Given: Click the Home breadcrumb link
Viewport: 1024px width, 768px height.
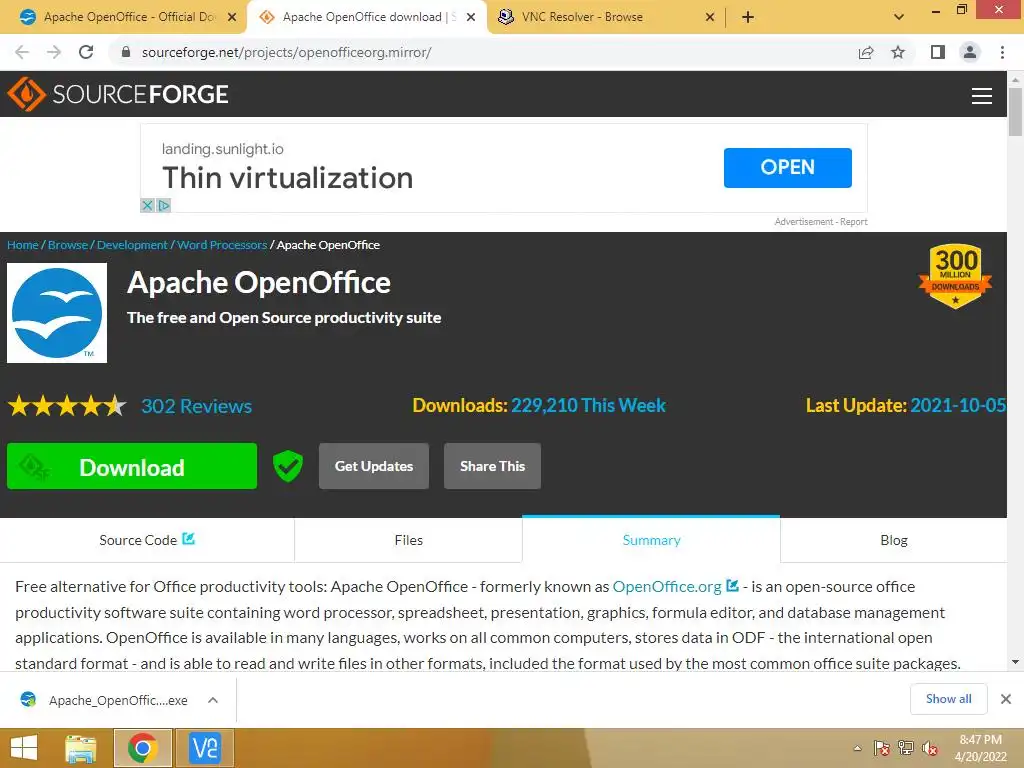Looking at the screenshot, I should pyautogui.click(x=23, y=245).
